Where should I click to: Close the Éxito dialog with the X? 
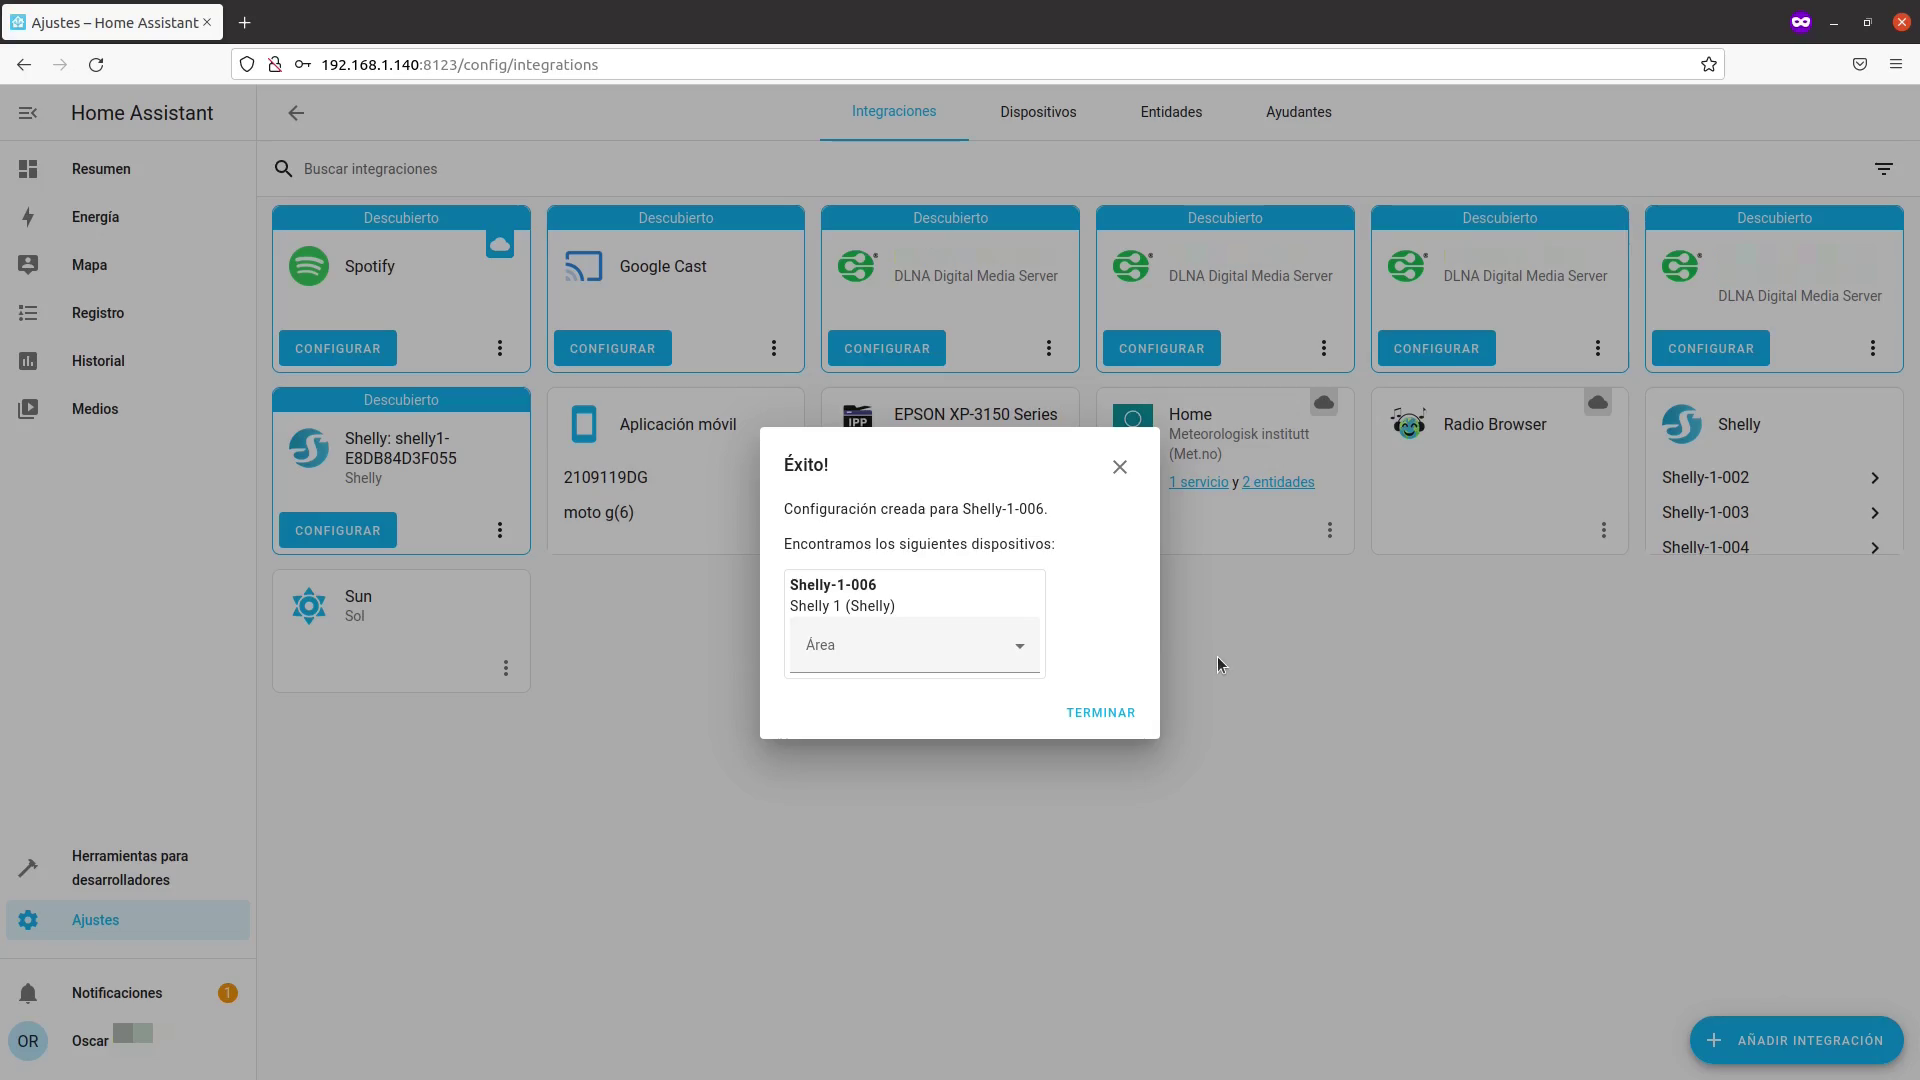coord(1119,467)
